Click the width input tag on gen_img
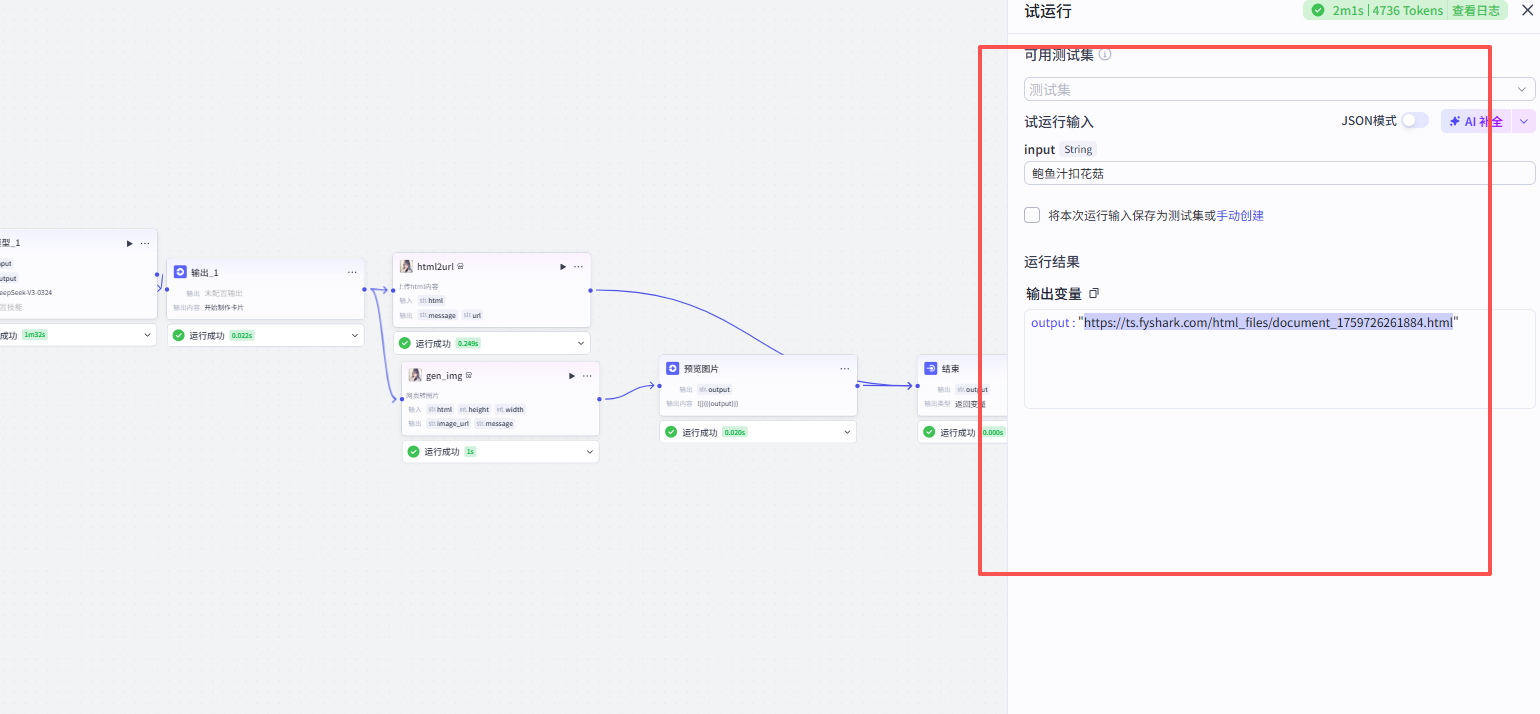This screenshot has height=714, width=1540. tap(510, 410)
